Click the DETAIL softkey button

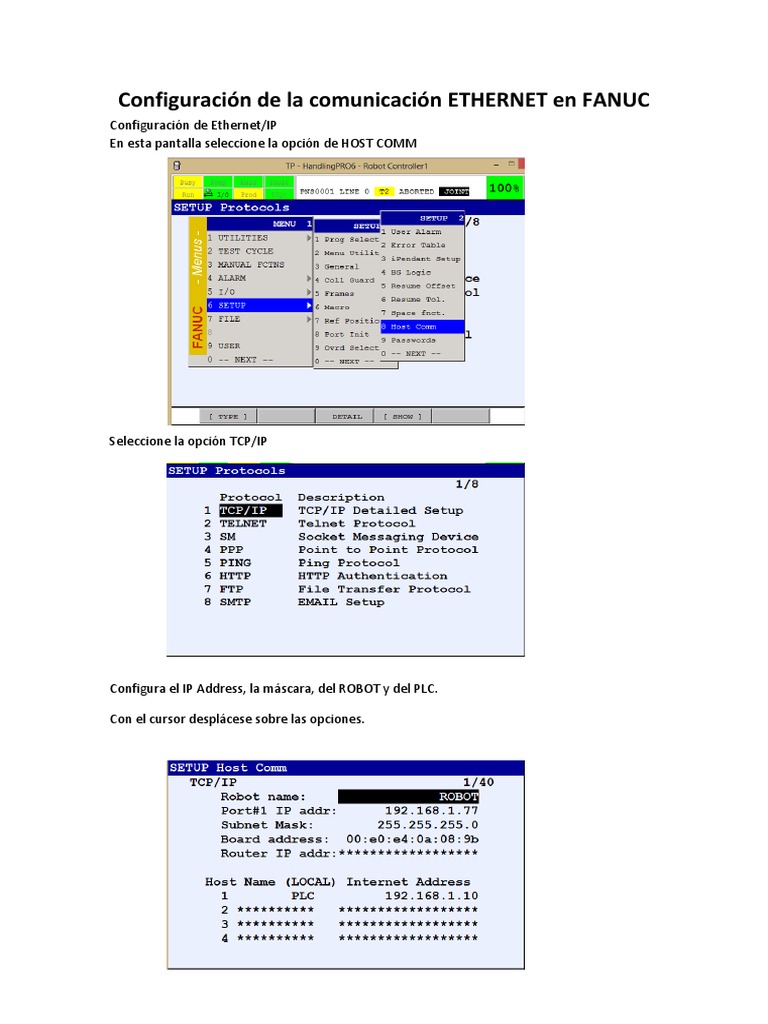(344, 417)
